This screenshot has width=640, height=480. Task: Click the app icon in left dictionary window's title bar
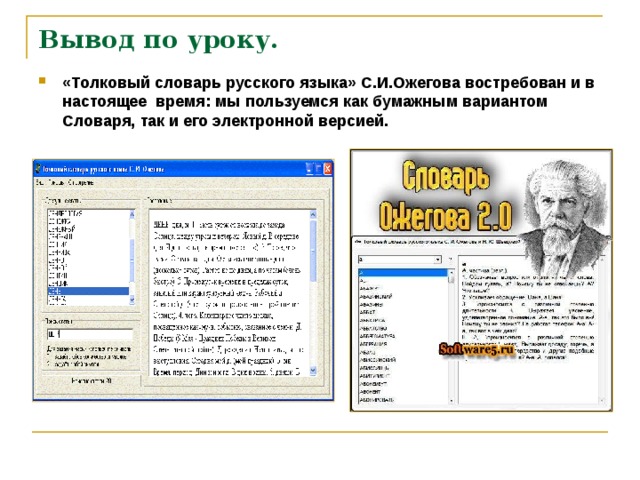click(38, 169)
